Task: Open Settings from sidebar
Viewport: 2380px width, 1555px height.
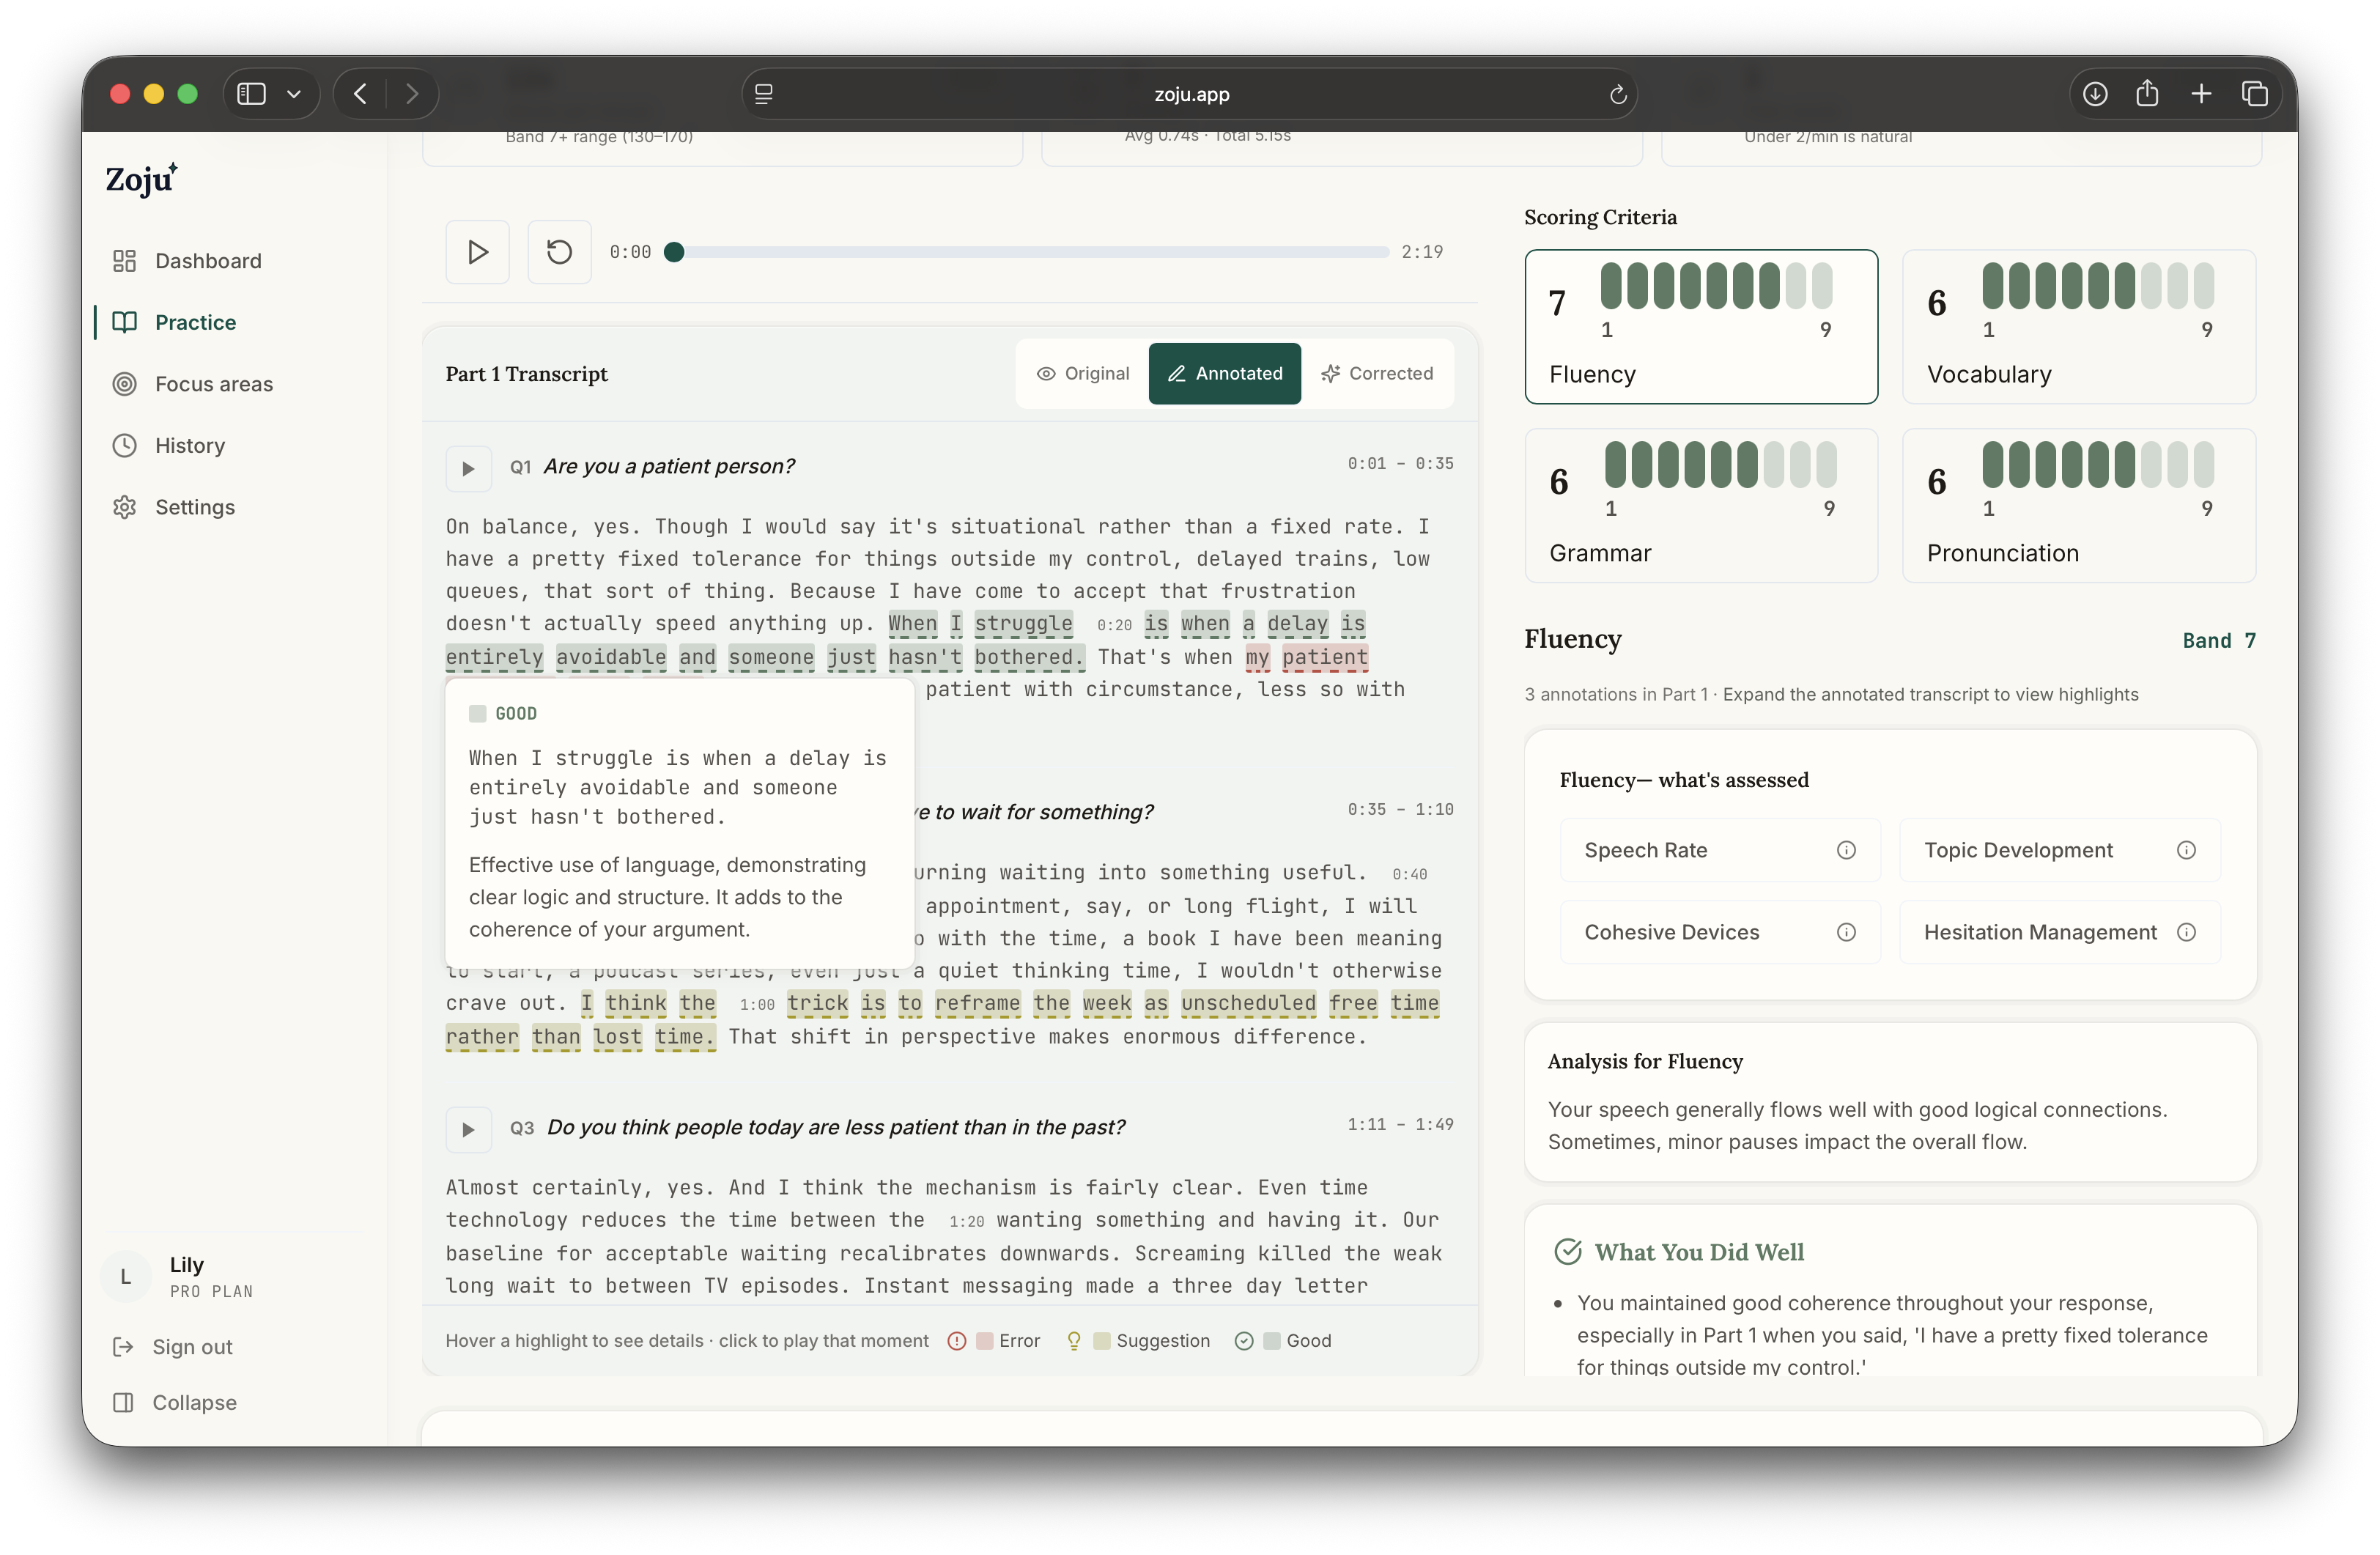Action: tap(195, 507)
